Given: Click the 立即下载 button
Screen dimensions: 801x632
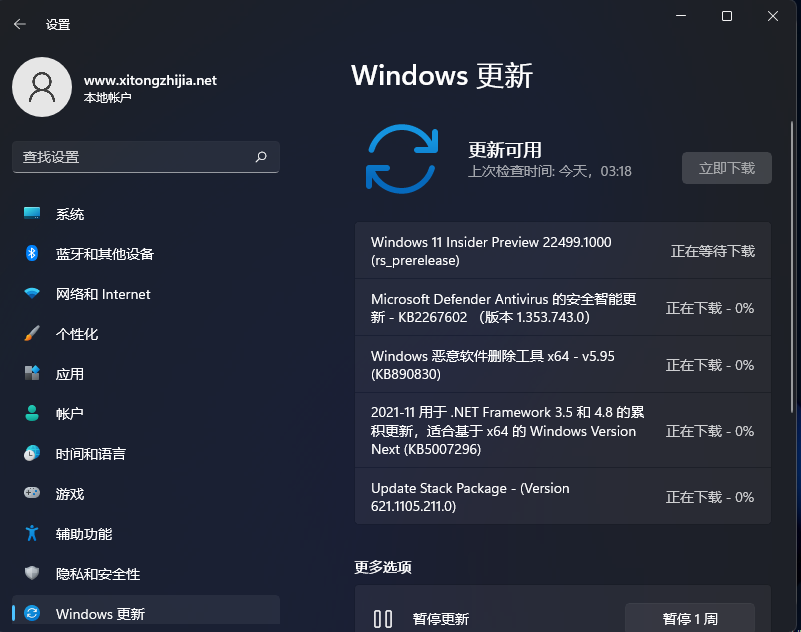Looking at the screenshot, I should click(x=726, y=168).
